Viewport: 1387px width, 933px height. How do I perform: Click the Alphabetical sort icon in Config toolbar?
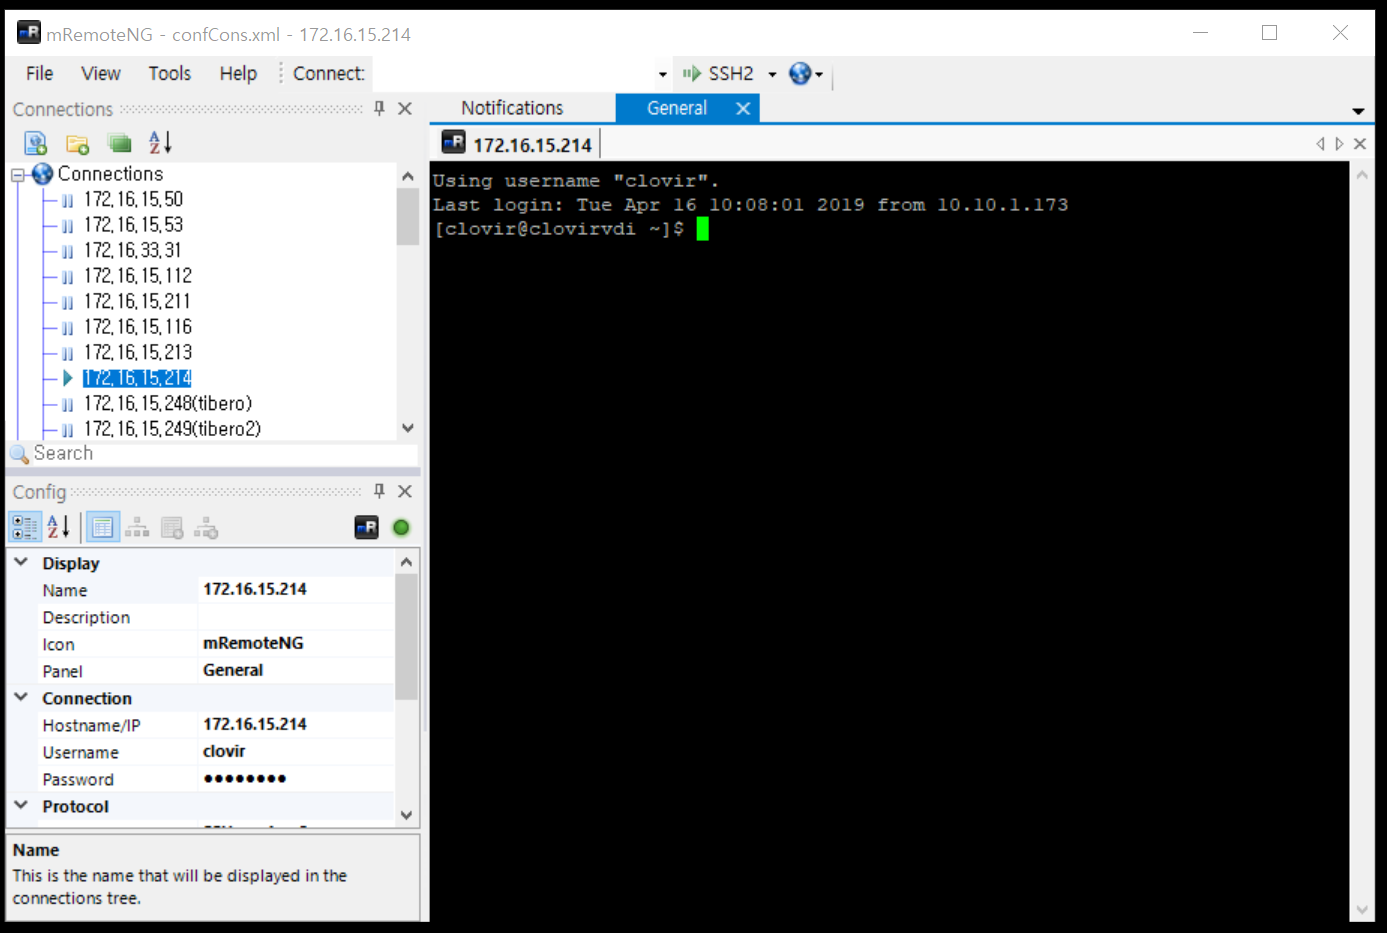(x=59, y=527)
